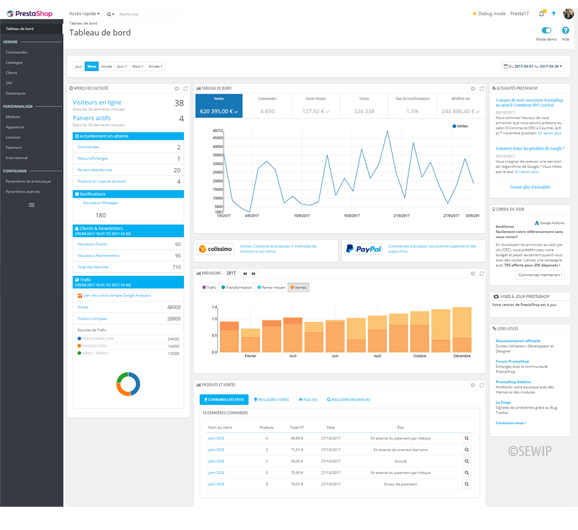View details of 89,89 € order

(467, 439)
